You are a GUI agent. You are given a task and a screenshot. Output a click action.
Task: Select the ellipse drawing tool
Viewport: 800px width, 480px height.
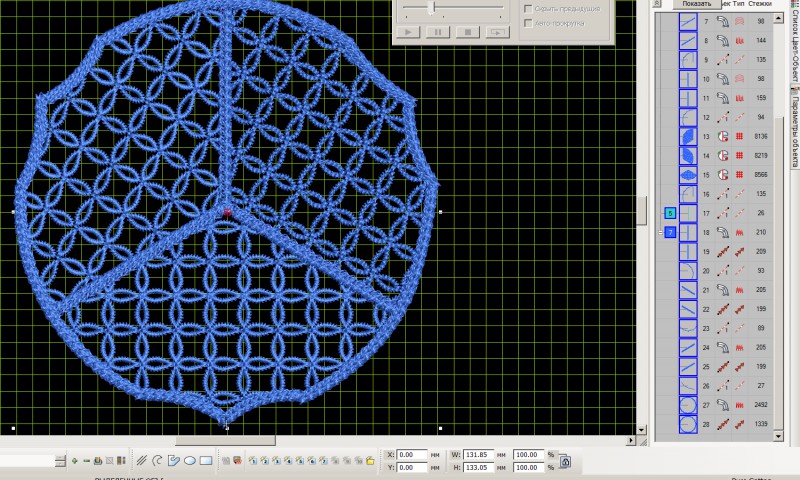pos(190,461)
